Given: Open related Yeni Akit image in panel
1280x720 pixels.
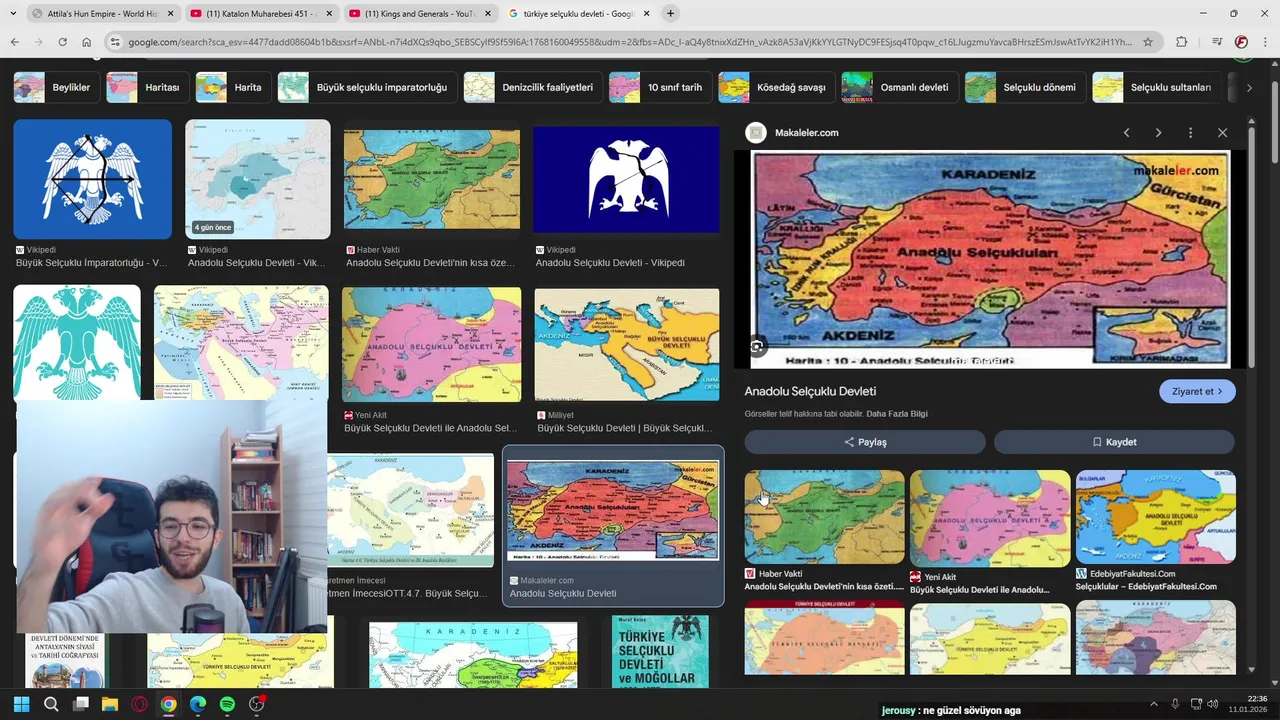Looking at the screenshot, I should [990, 518].
